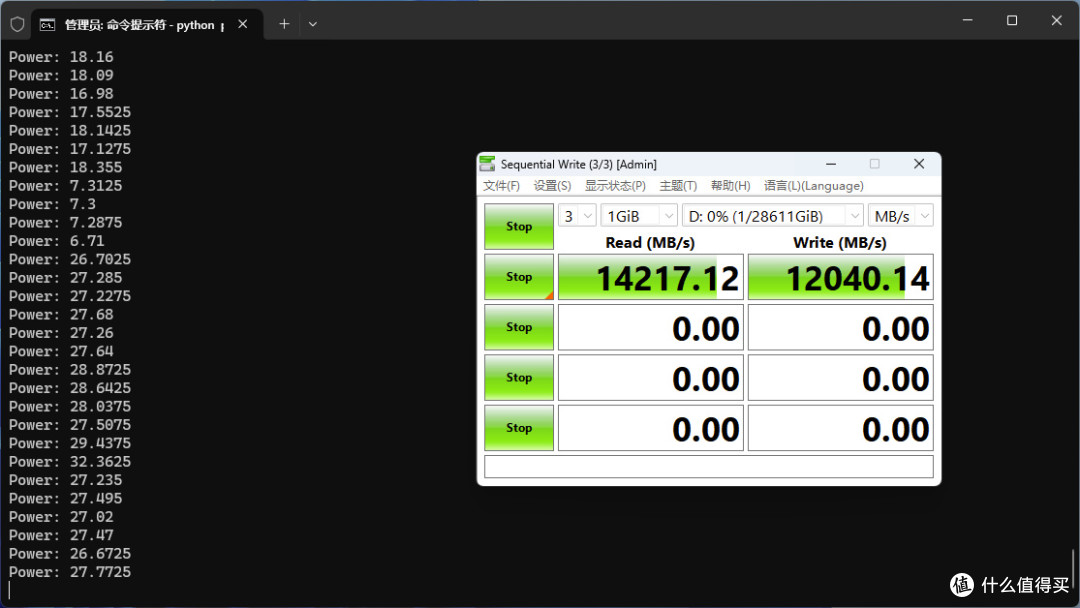Click the second row read value 0.00

coord(651,327)
